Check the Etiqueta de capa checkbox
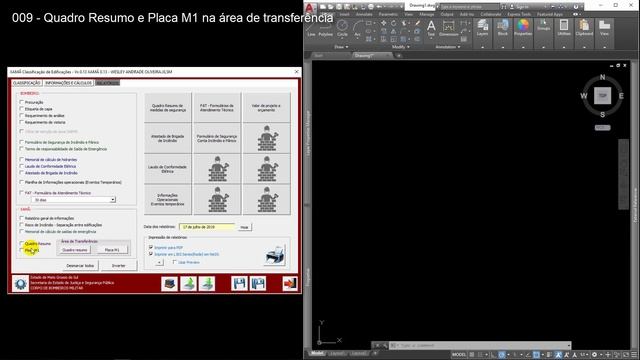The height and width of the screenshot is (360, 640). pos(22,109)
